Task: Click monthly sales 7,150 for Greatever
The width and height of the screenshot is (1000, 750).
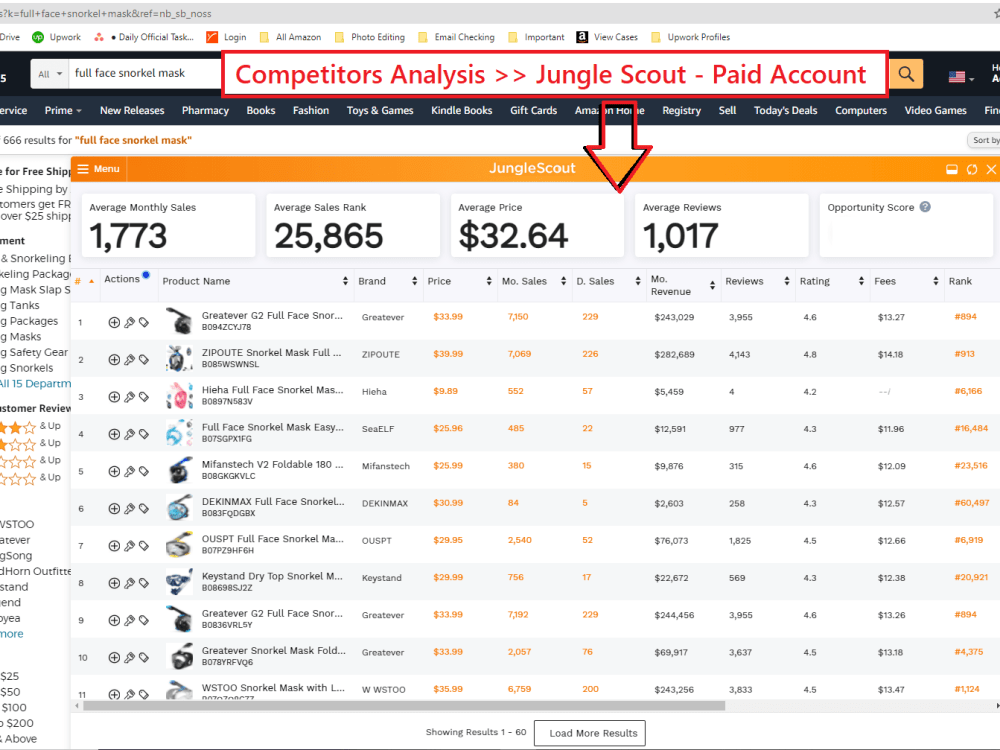Action: point(518,316)
